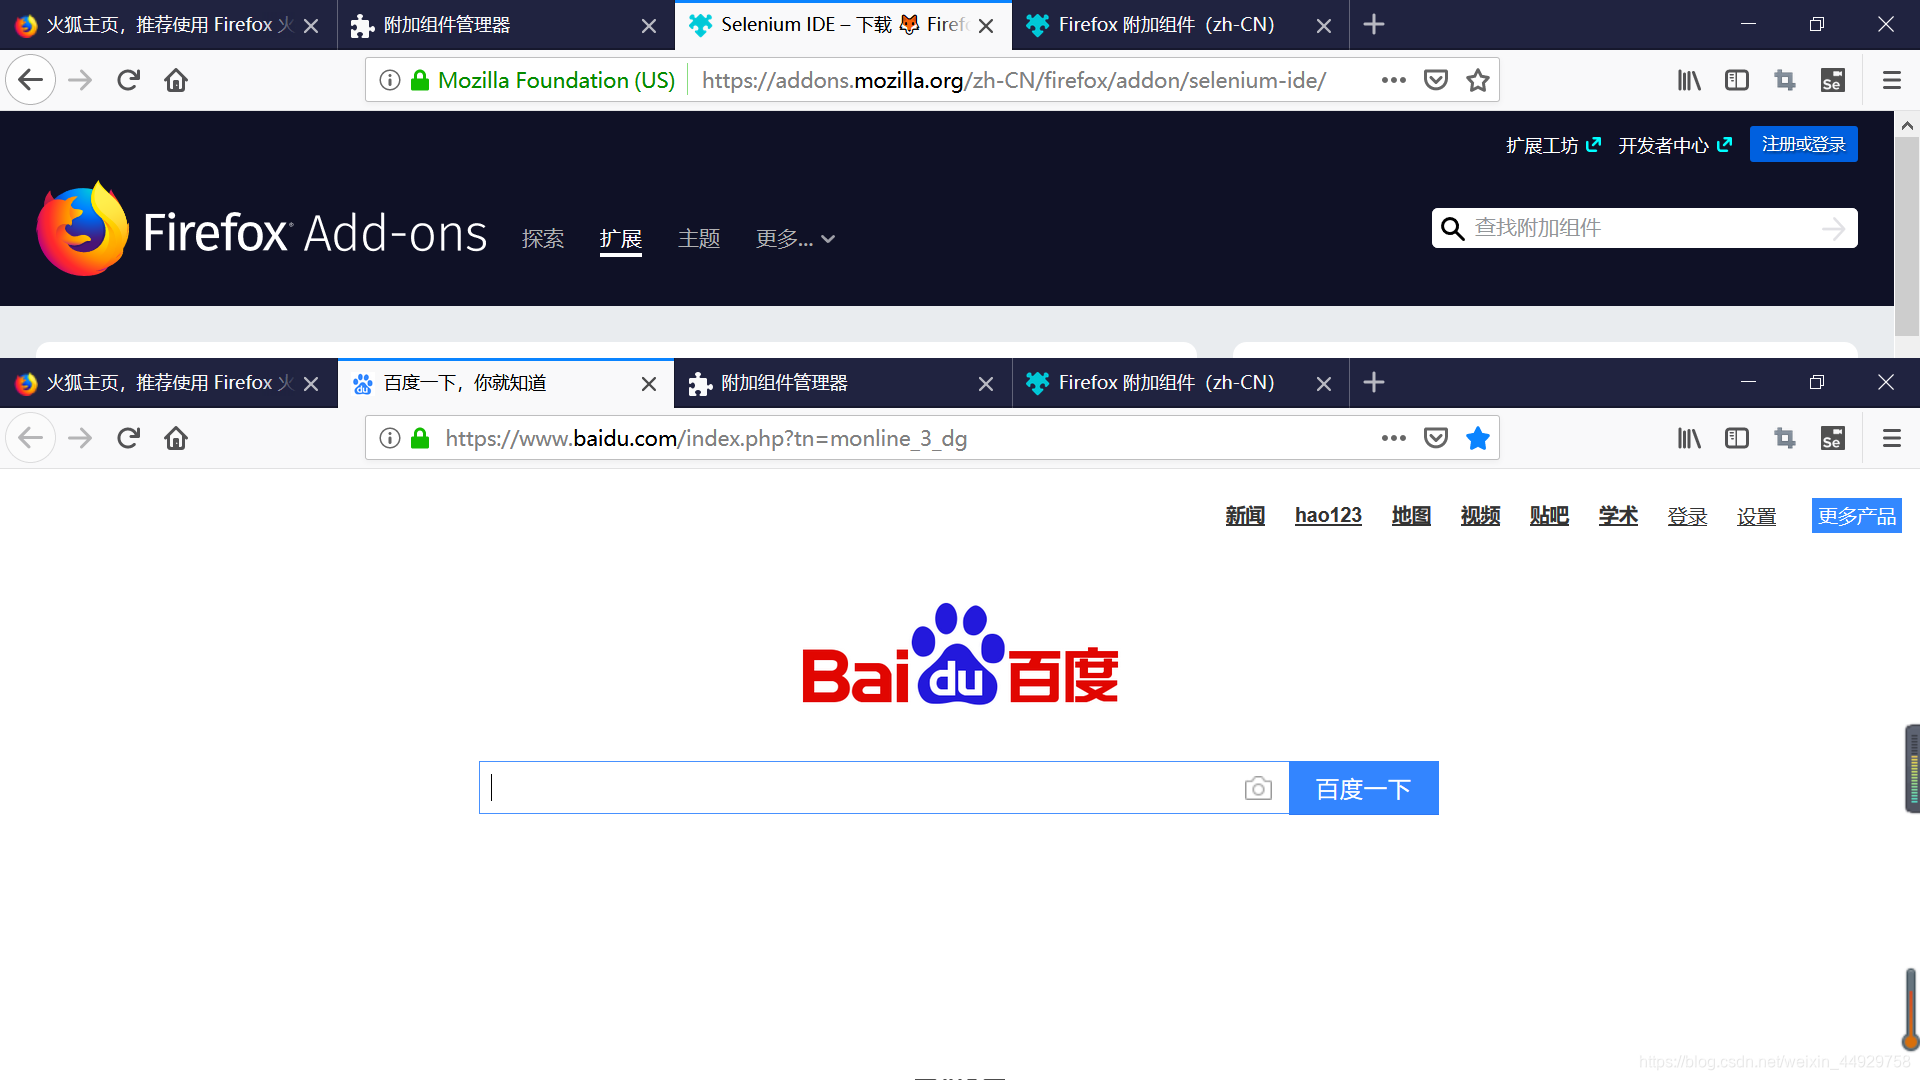Screen dimensions: 1920x1080
Task: Open the 贴吧 link on Baidu
Action: pyautogui.click(x=1549, y=516)
